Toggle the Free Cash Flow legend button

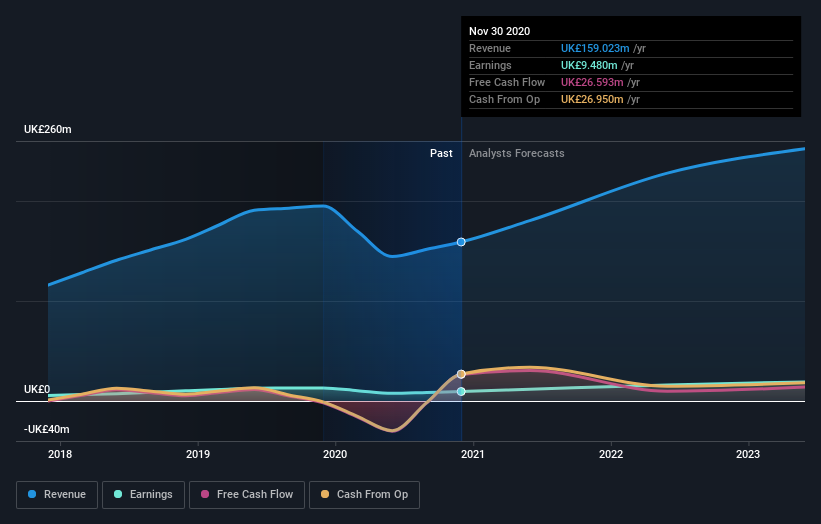(x=247, y=495)
